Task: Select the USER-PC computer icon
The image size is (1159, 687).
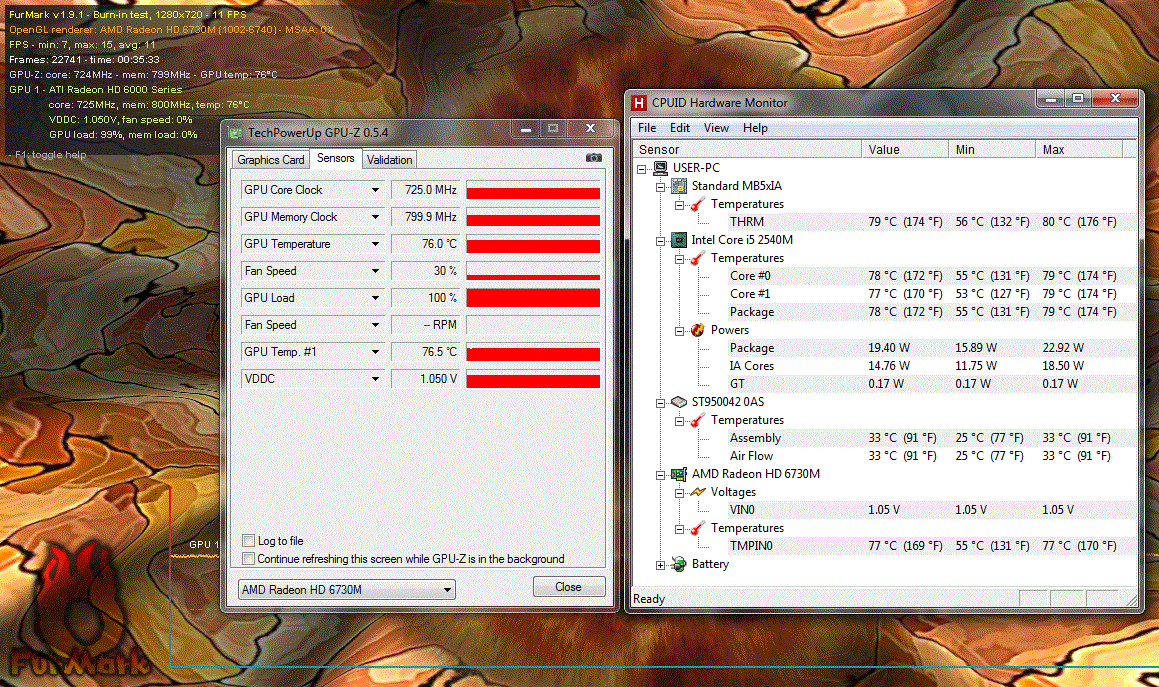Action: tap(661, 168)
